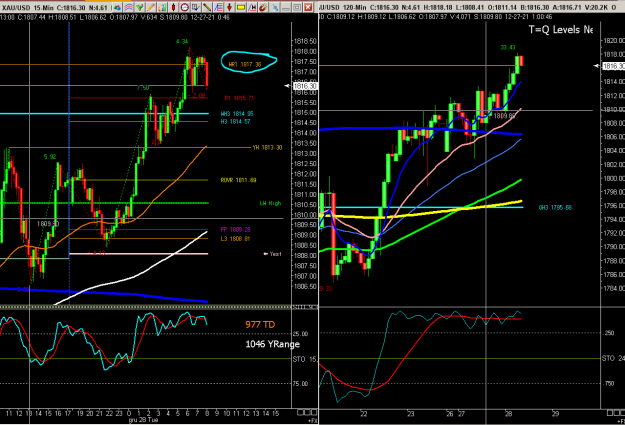Click the blue pushpin icon

click(x=275, y=7)
